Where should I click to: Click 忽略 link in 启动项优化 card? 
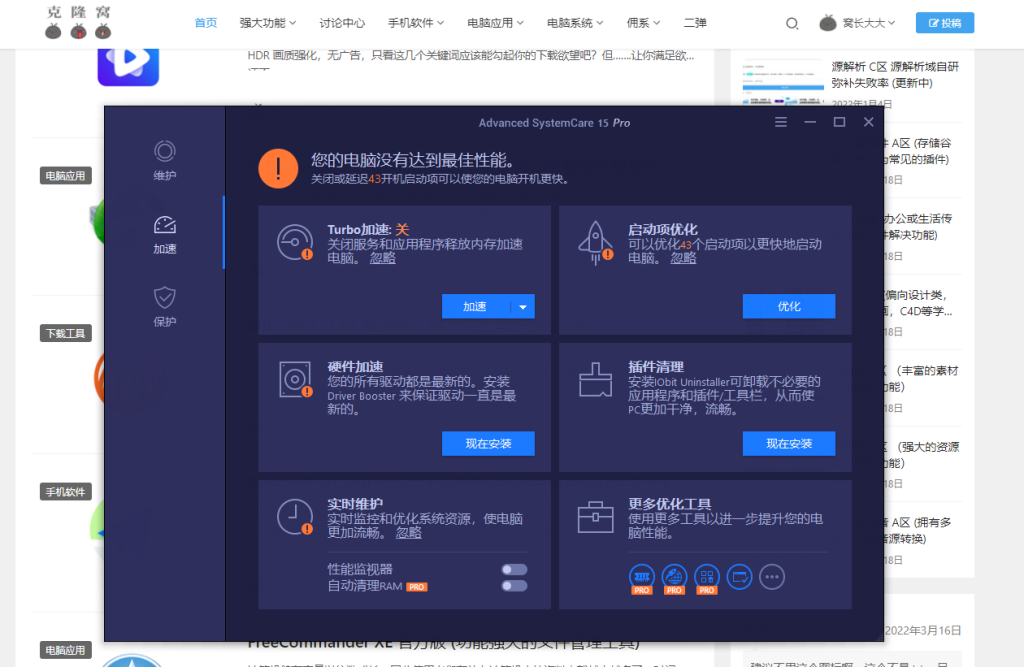(x=683, y=258)
